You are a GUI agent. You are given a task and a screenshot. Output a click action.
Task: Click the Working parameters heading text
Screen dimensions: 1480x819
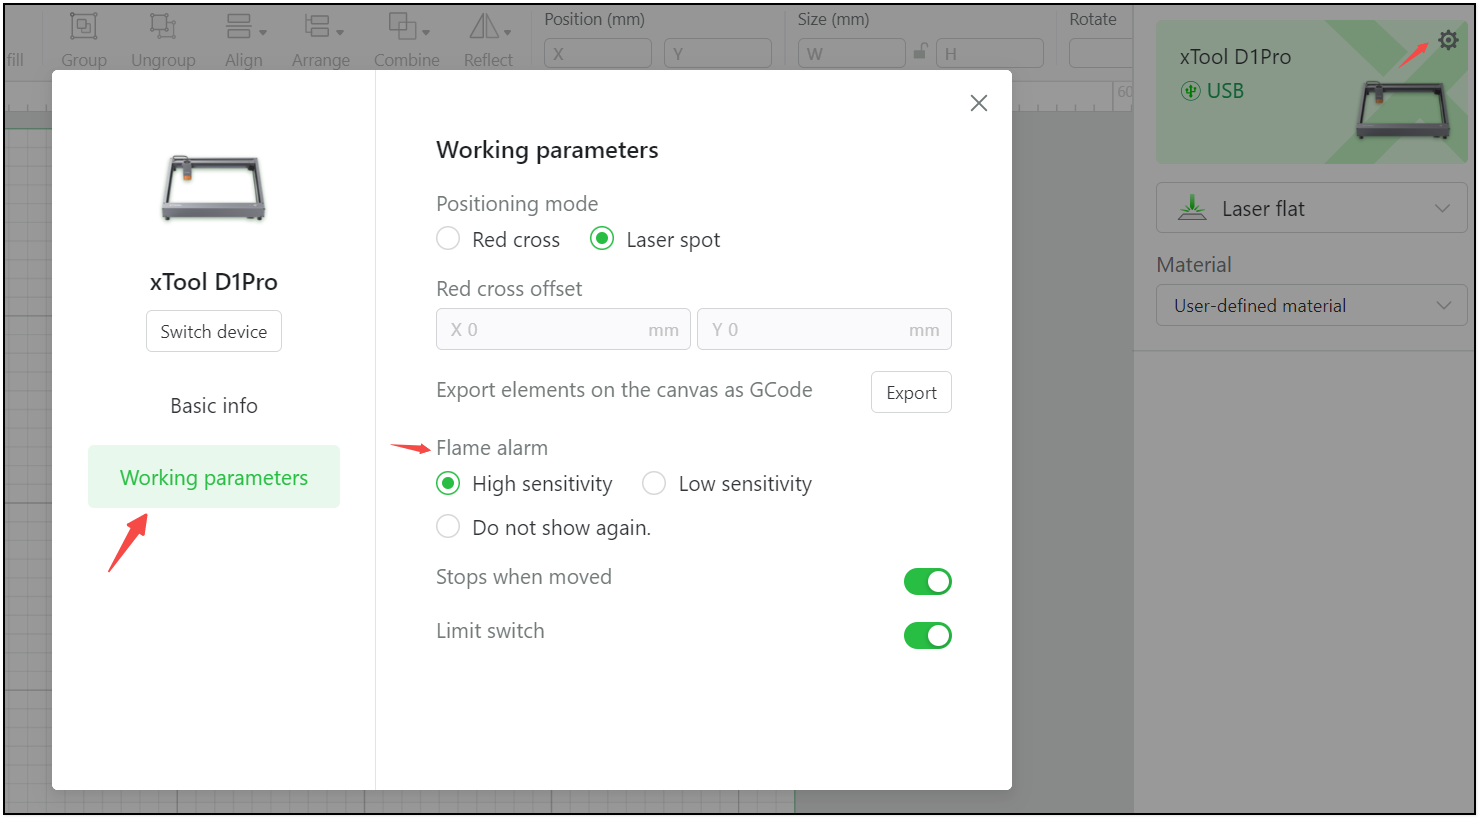(x=547, y=150)
